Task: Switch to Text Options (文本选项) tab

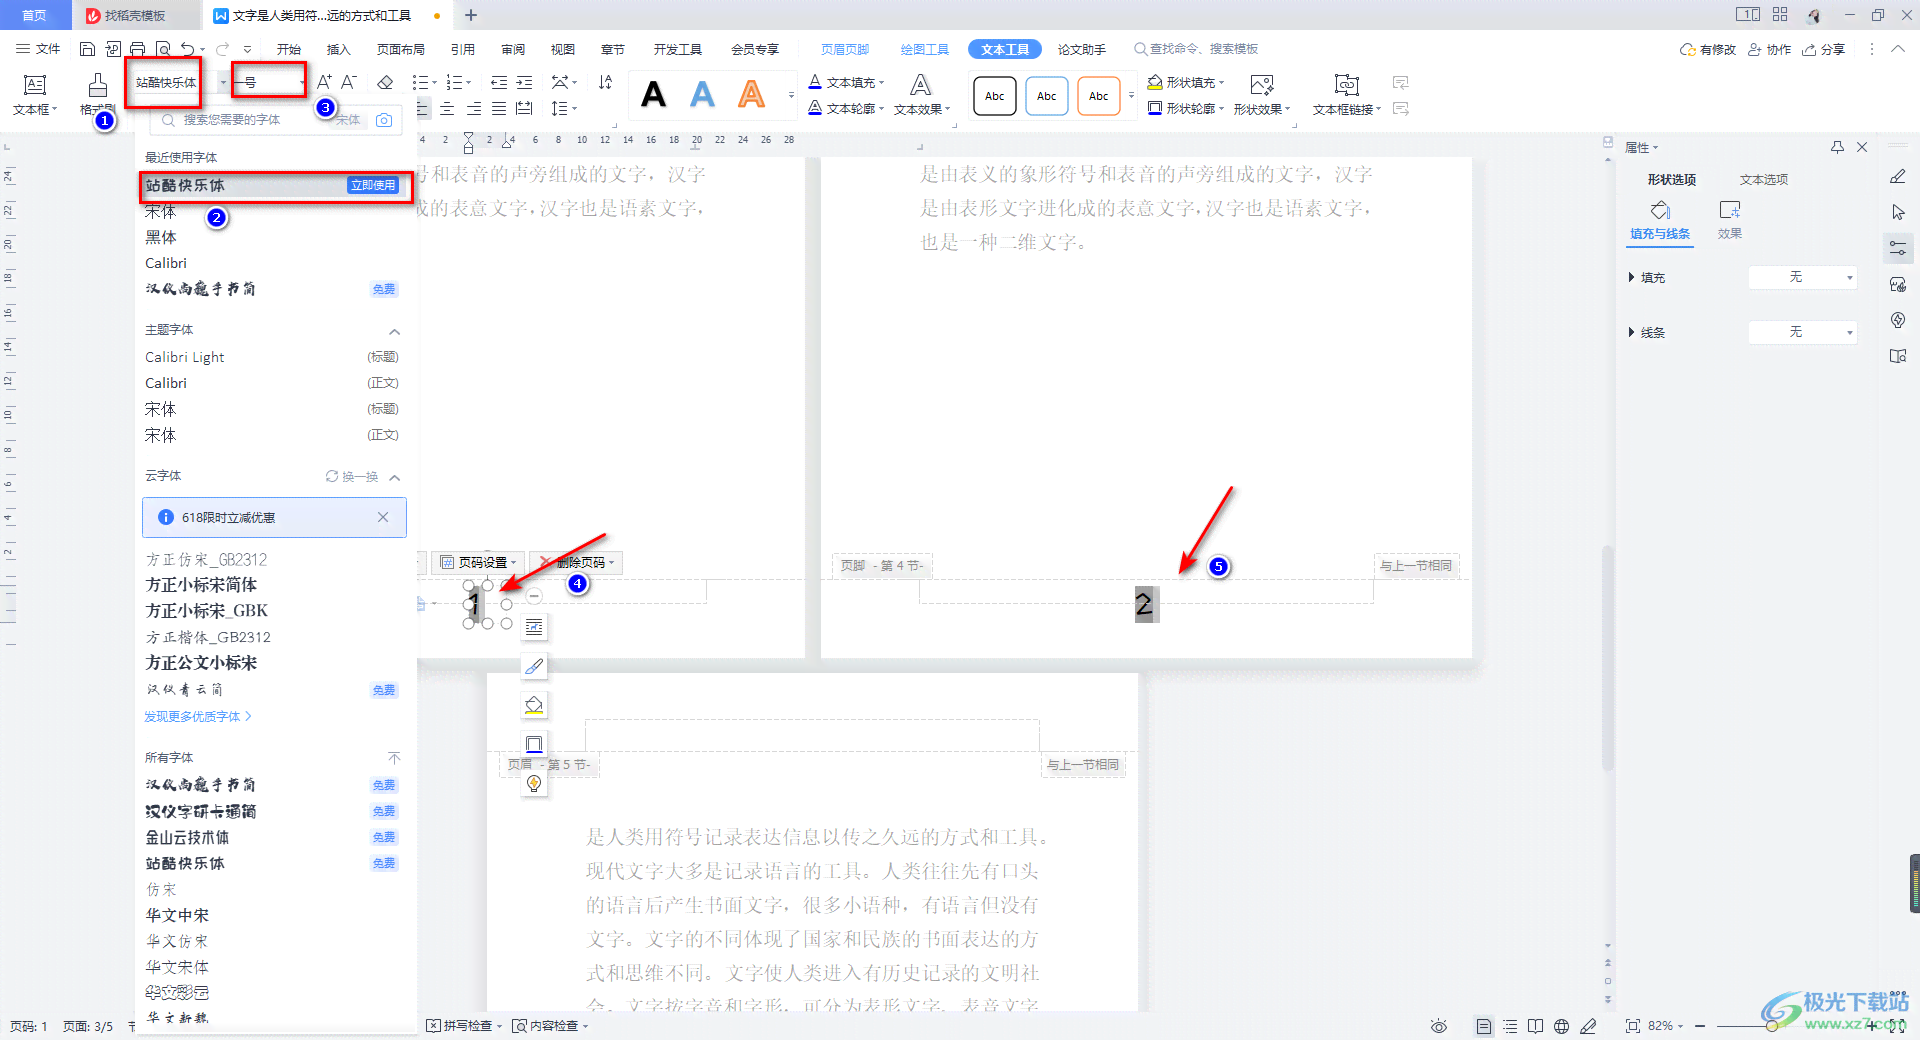Action: (x=1764, y=180)
